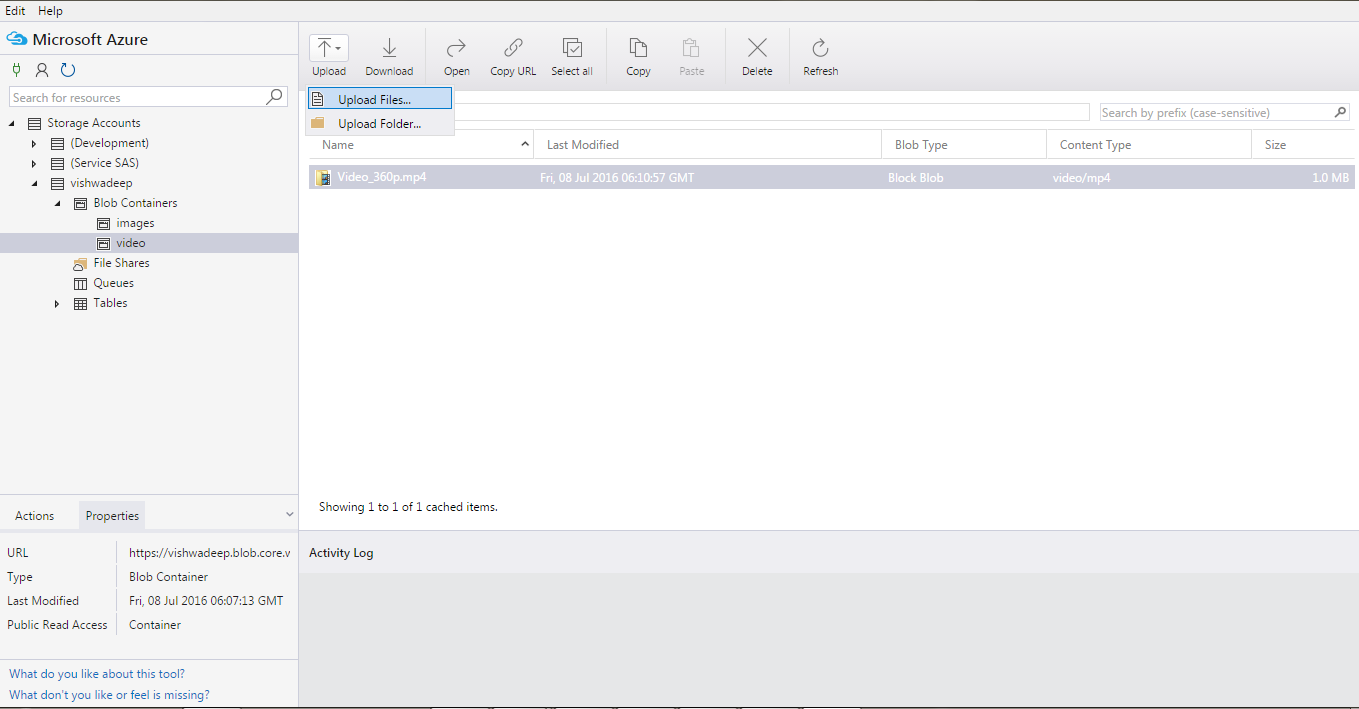Click the Block Blob type cell
The width and height of the screenshot is (1359, 709).
[x=915, y=178]
